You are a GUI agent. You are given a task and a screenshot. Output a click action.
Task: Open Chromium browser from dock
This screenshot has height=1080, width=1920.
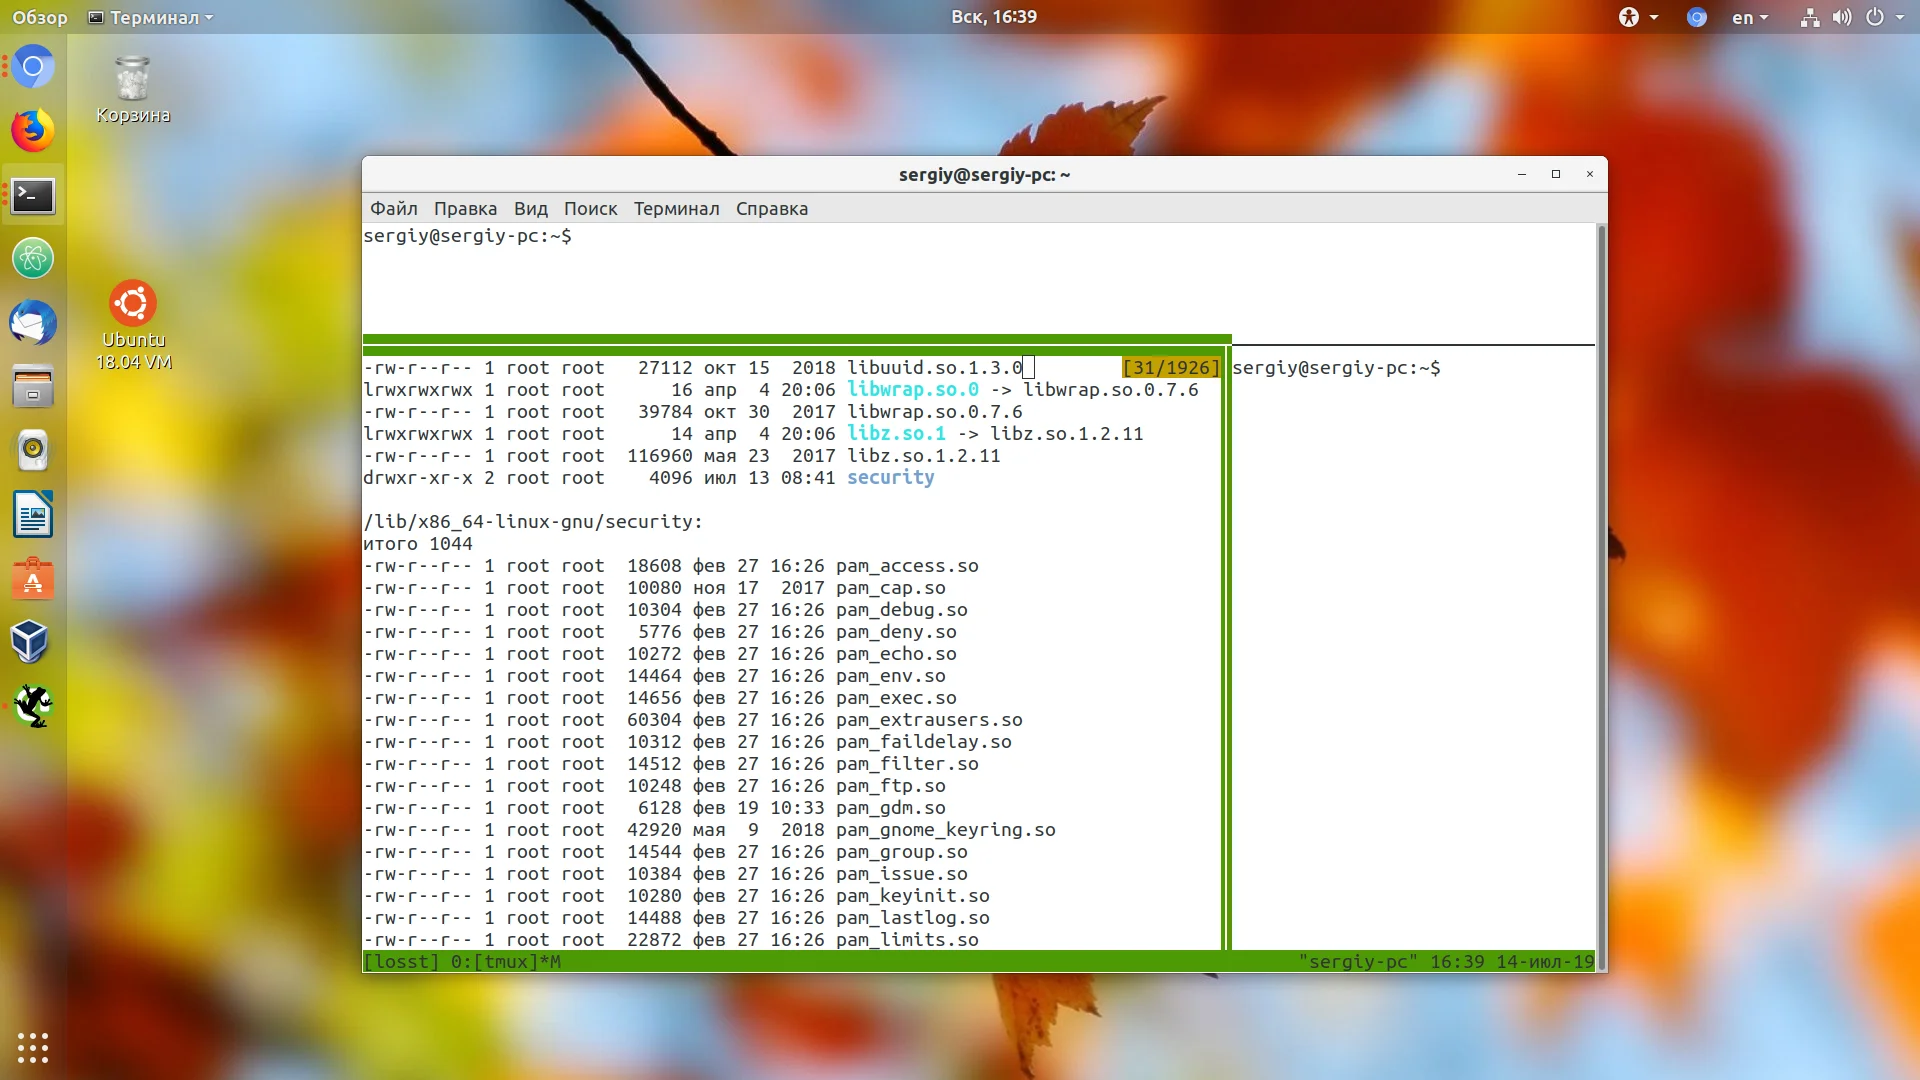33,67
